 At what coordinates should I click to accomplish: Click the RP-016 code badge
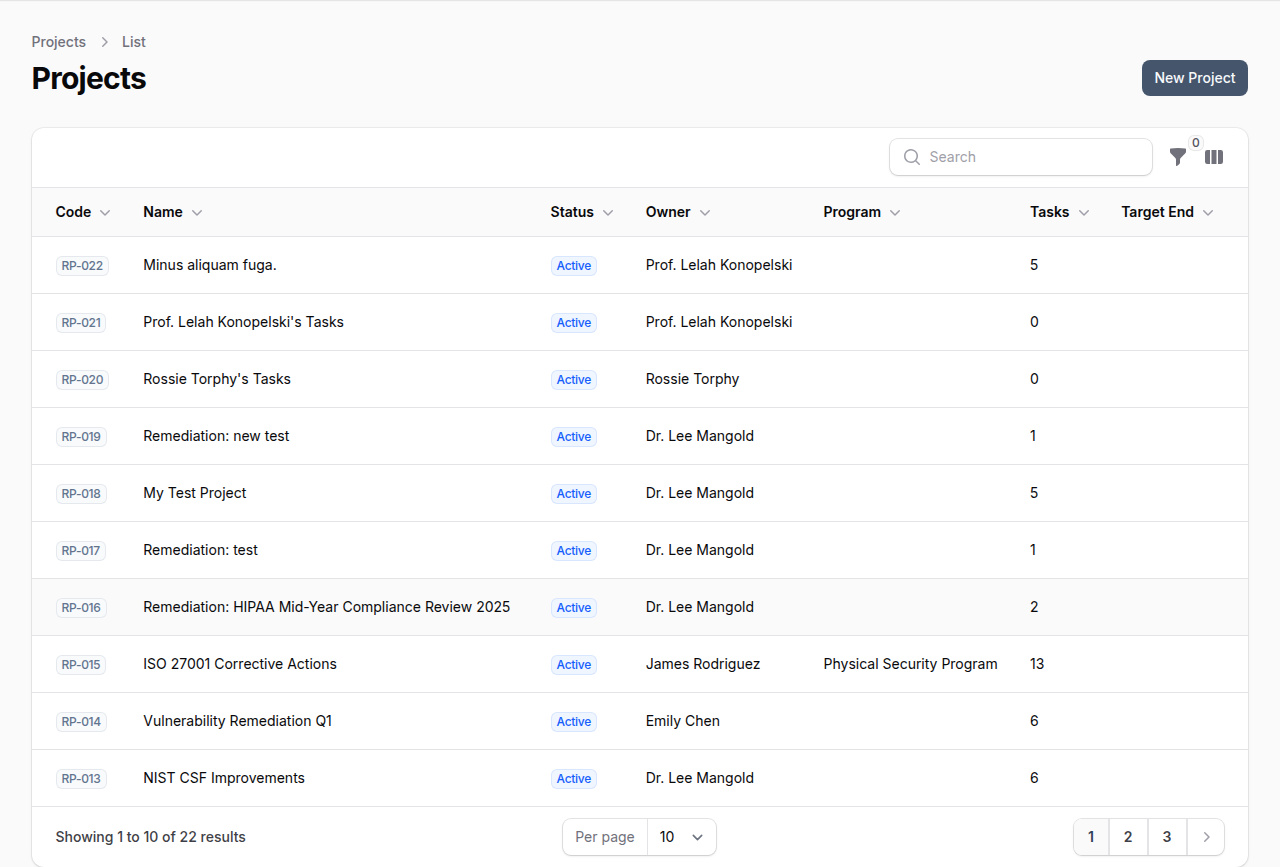pyautogui.click(x=81, y=607)
